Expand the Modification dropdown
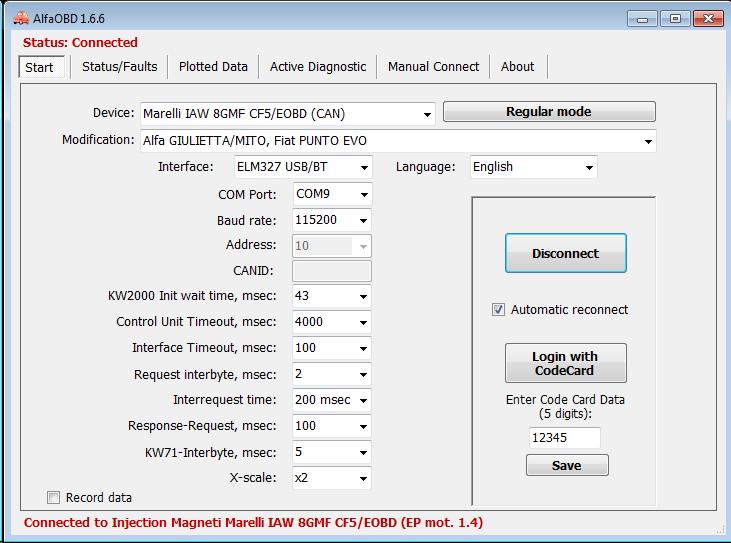Viewport: 731px width, 543px height. pos(648,141)
